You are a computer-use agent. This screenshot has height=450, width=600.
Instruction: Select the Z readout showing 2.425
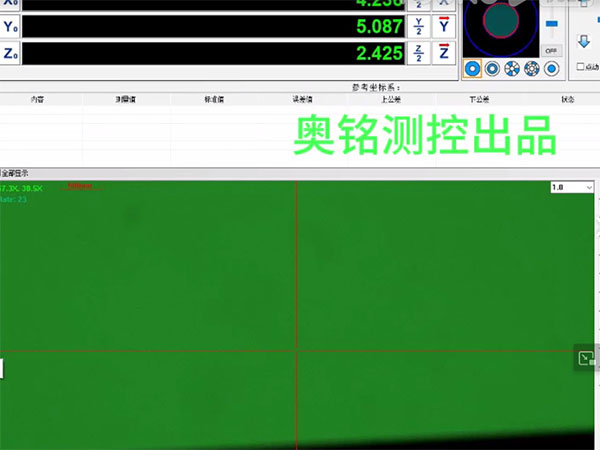click(213, 53)
